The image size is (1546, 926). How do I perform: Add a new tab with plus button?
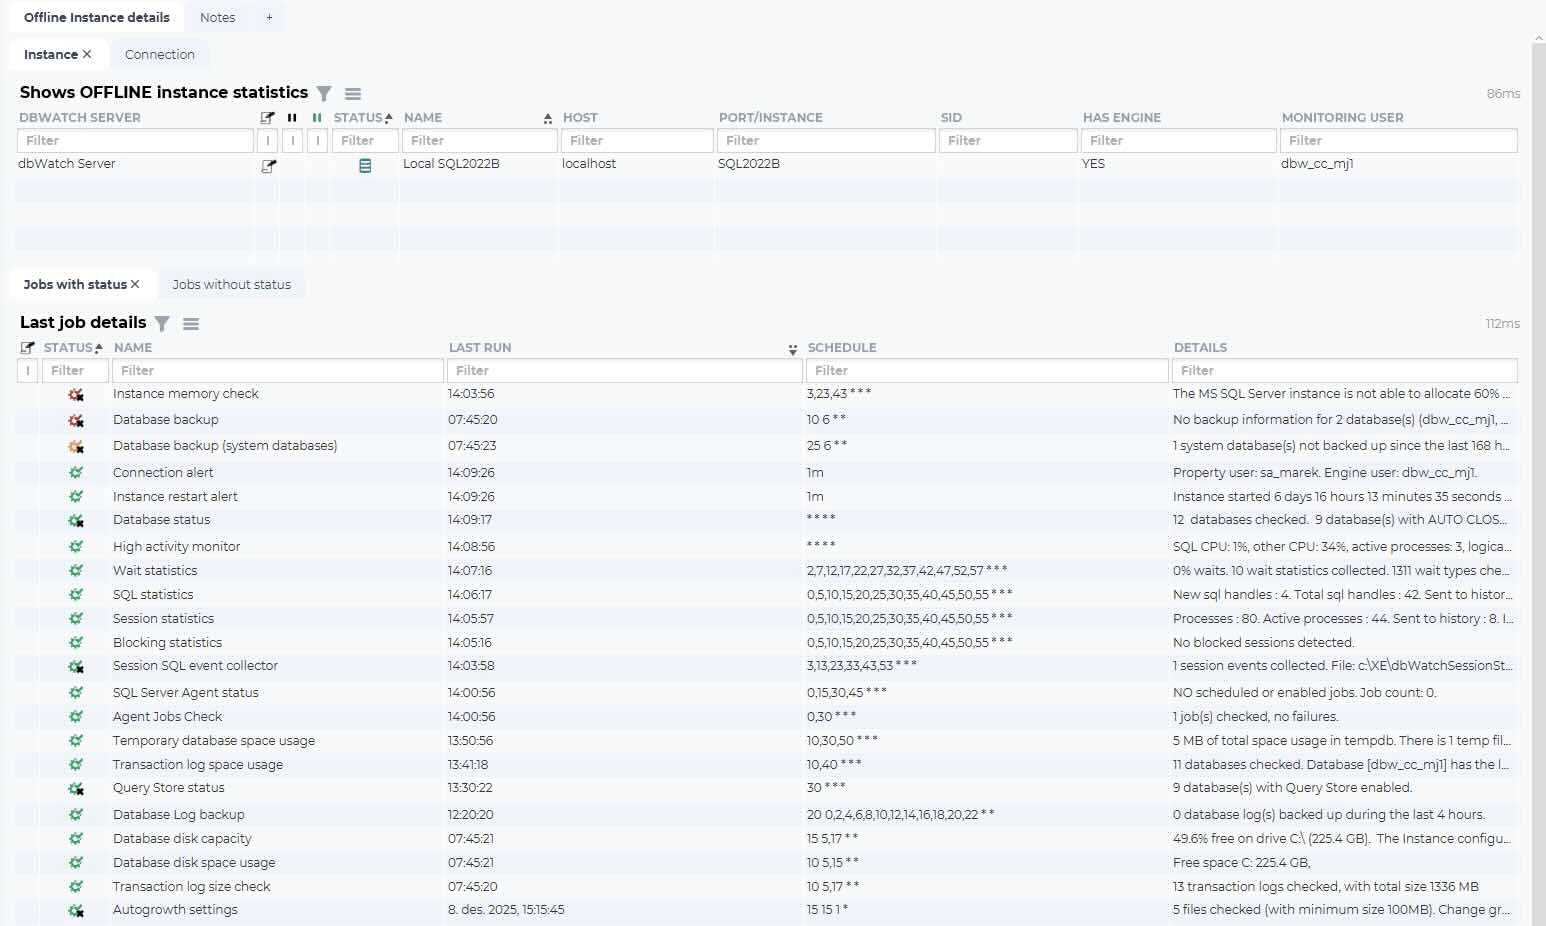[x=269, y=17]
